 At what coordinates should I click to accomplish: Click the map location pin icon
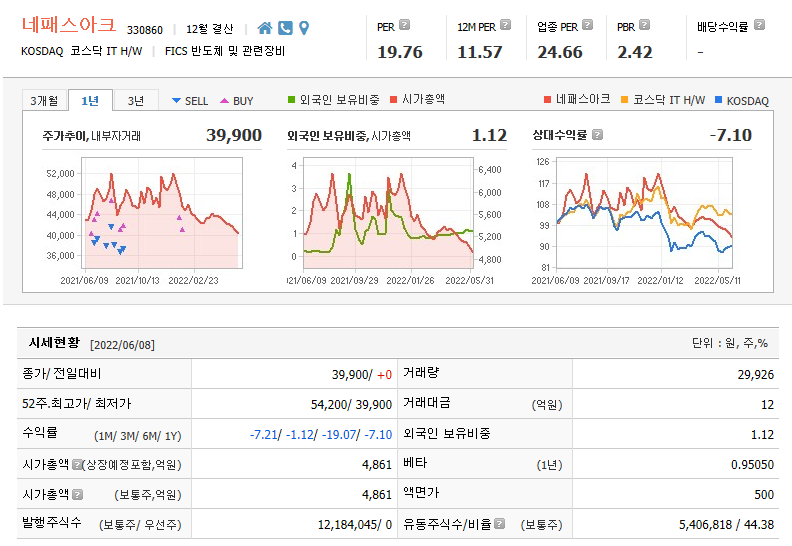click(304, 28)
